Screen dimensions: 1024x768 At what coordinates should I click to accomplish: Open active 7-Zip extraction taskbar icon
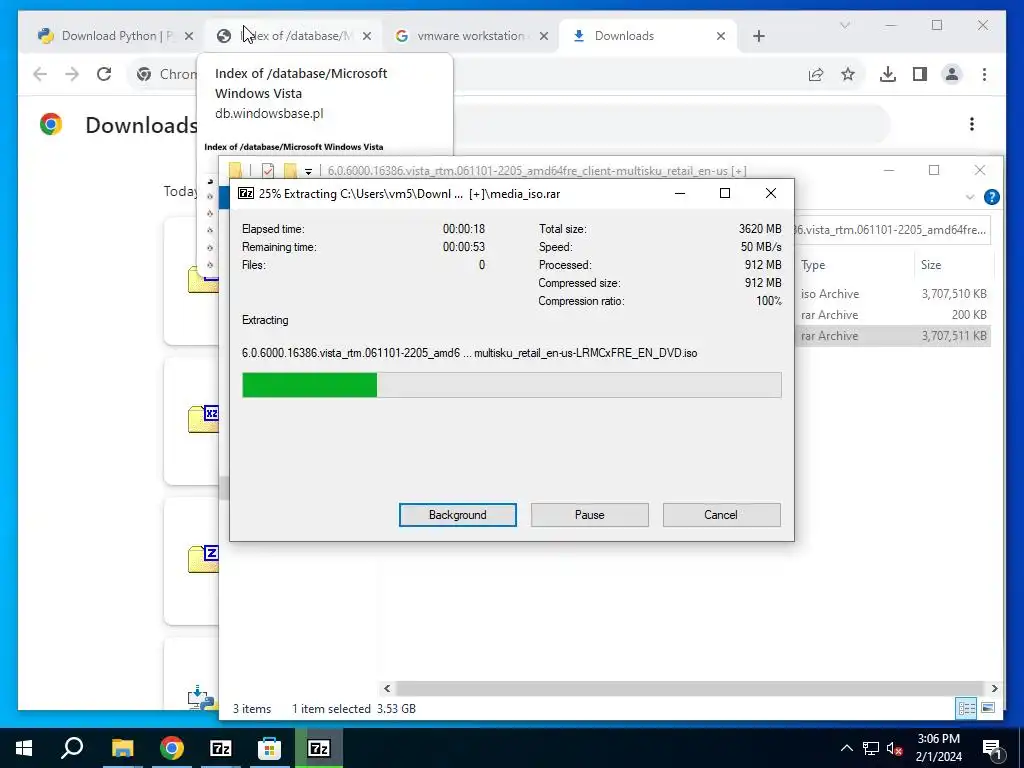319,748
